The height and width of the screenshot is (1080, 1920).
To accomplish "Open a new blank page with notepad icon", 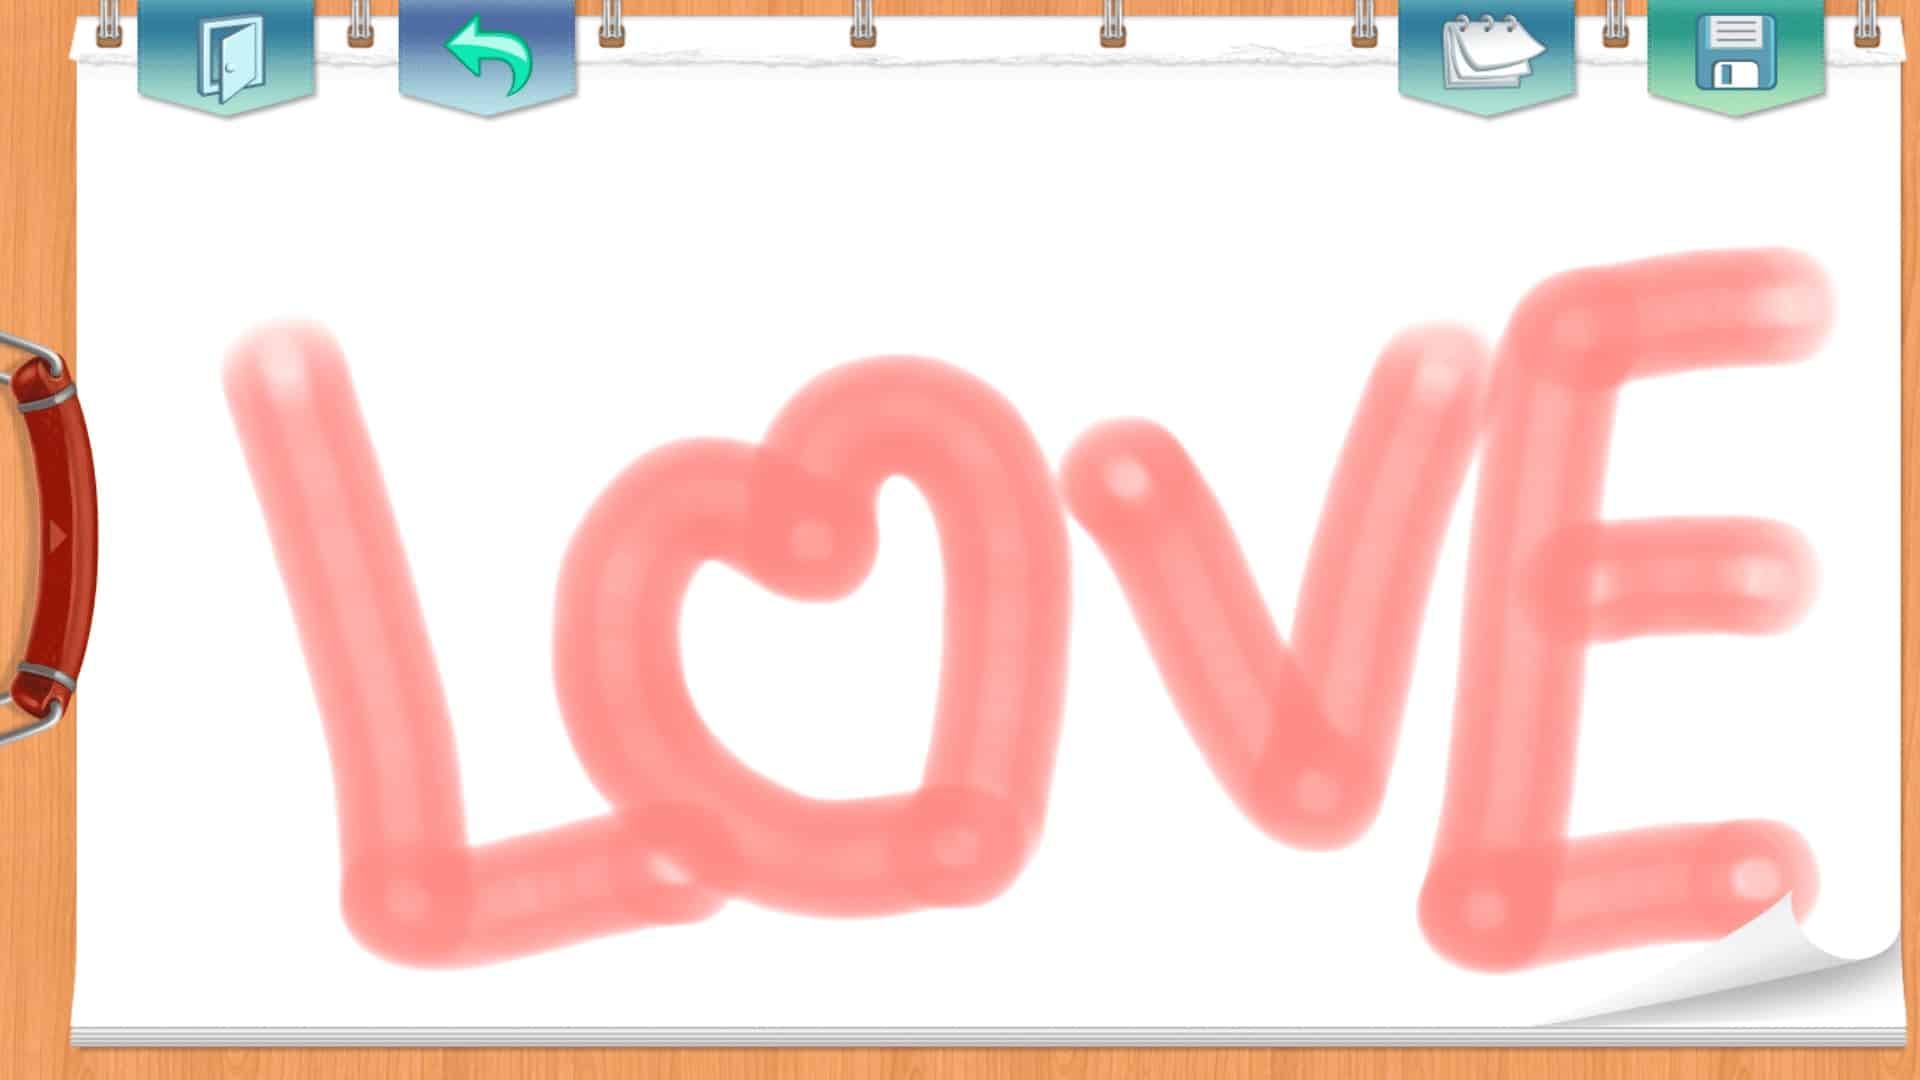I will [x=1487, y=55].
